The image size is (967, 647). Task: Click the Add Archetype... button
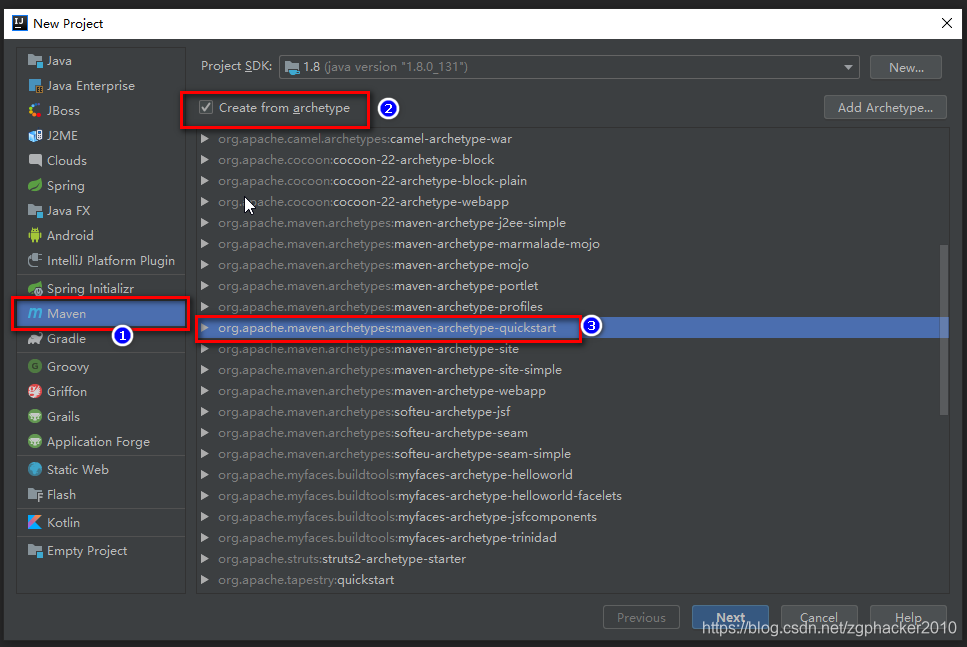click(x=885, y=107)
